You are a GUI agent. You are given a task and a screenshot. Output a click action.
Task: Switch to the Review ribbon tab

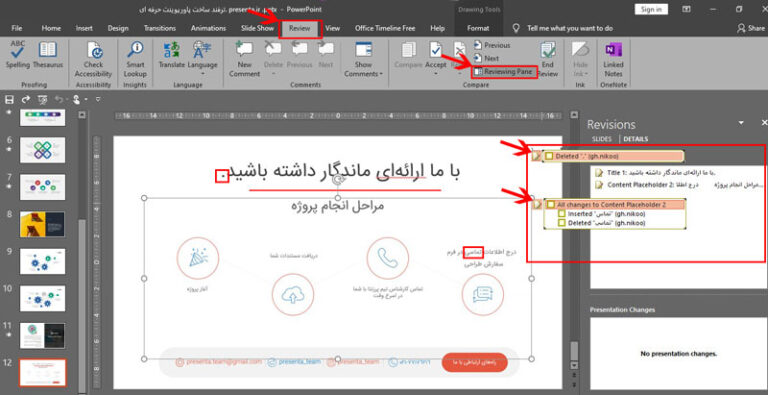(x=300, y=28)
